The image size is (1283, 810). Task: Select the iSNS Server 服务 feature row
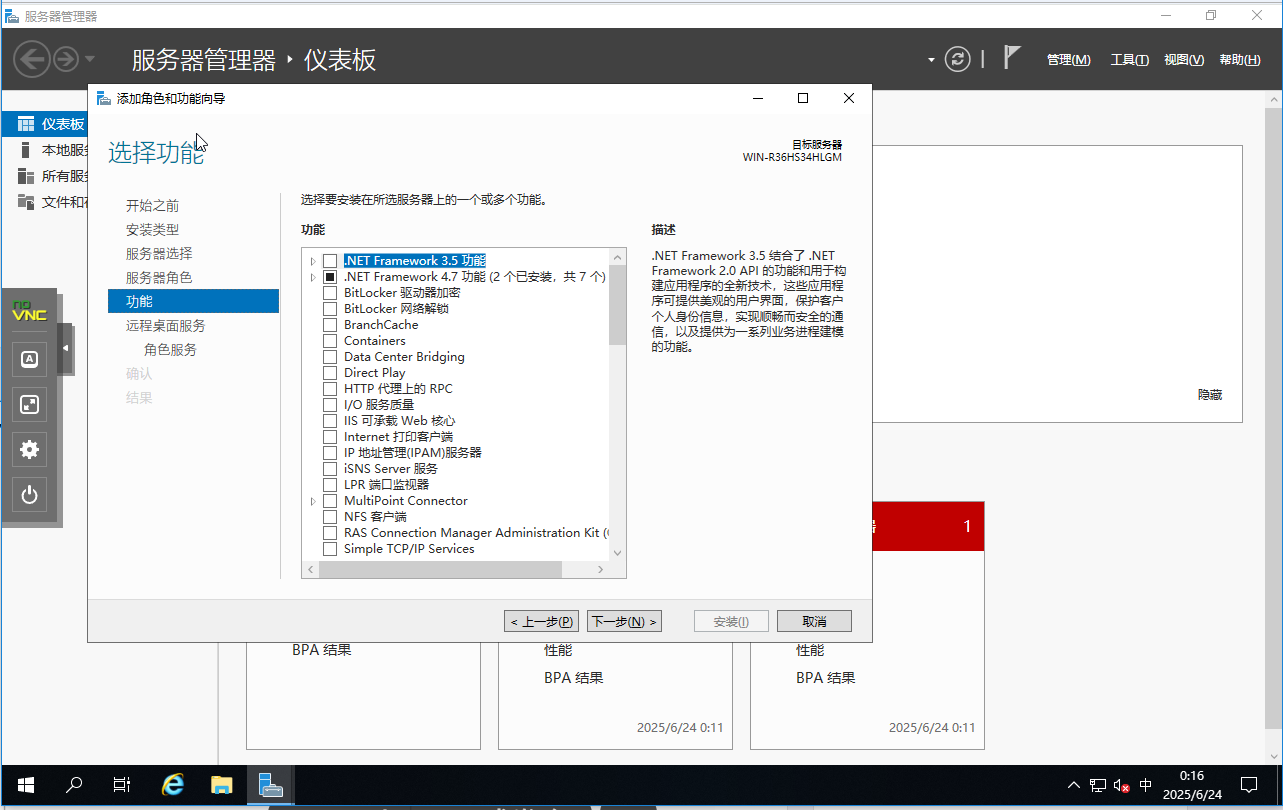coord(391,469)
